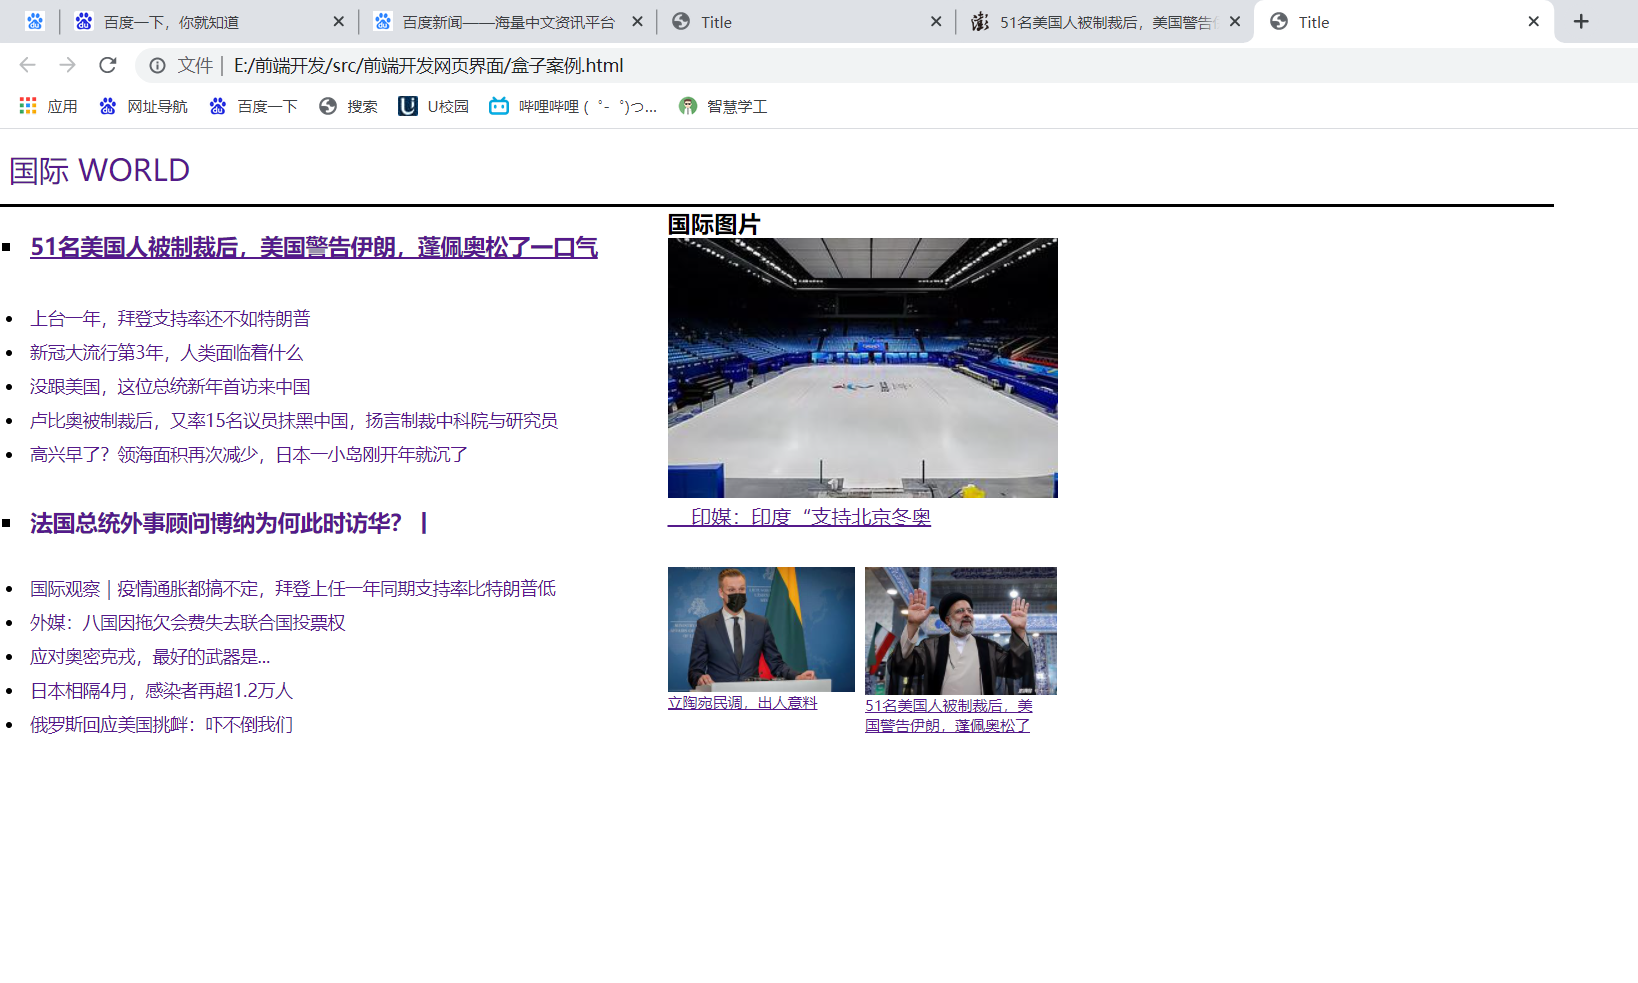The height and width of the screenshot is (983, 1638).
Task: Open the 搜索 bookmark icon
Action: (330, 106)
